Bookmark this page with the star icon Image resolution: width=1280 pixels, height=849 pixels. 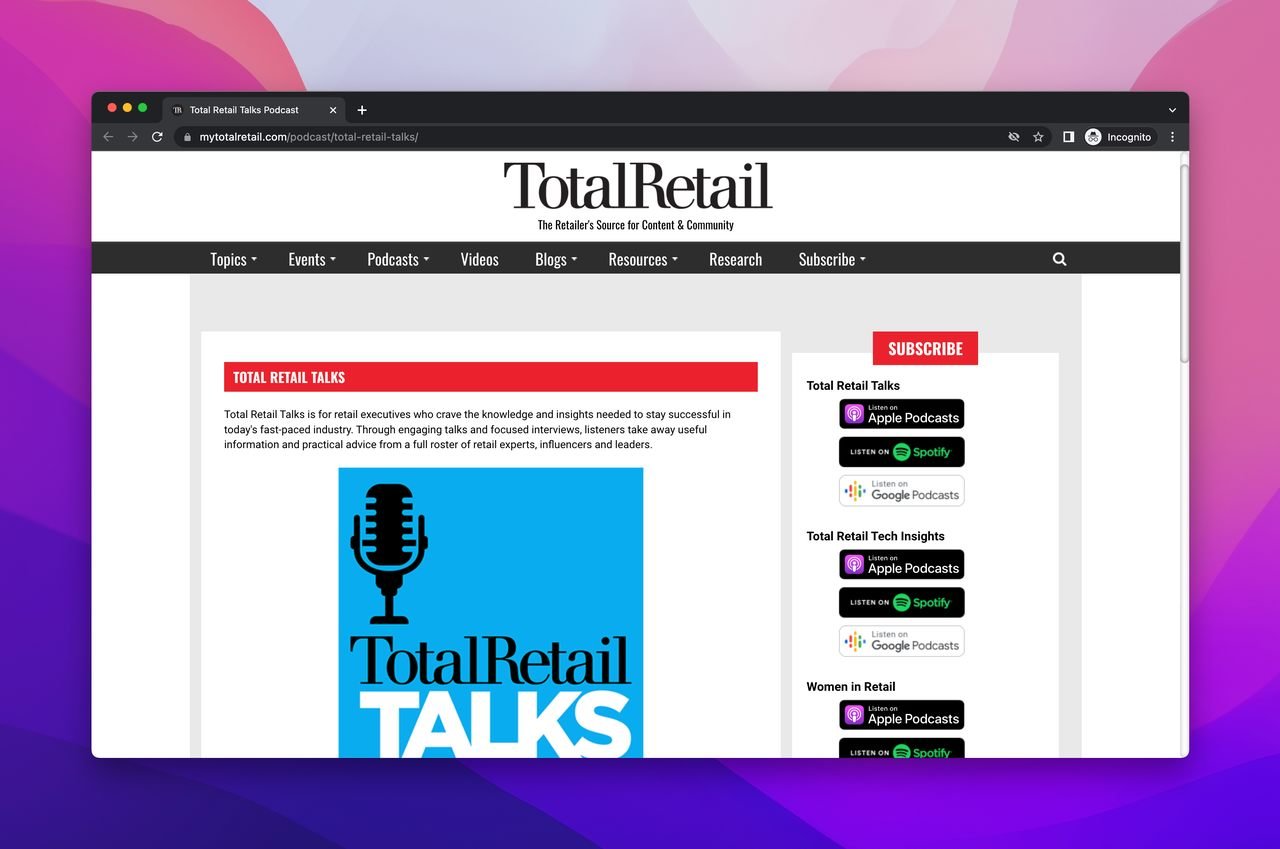pyautogui.click(x=1038, y=137)
